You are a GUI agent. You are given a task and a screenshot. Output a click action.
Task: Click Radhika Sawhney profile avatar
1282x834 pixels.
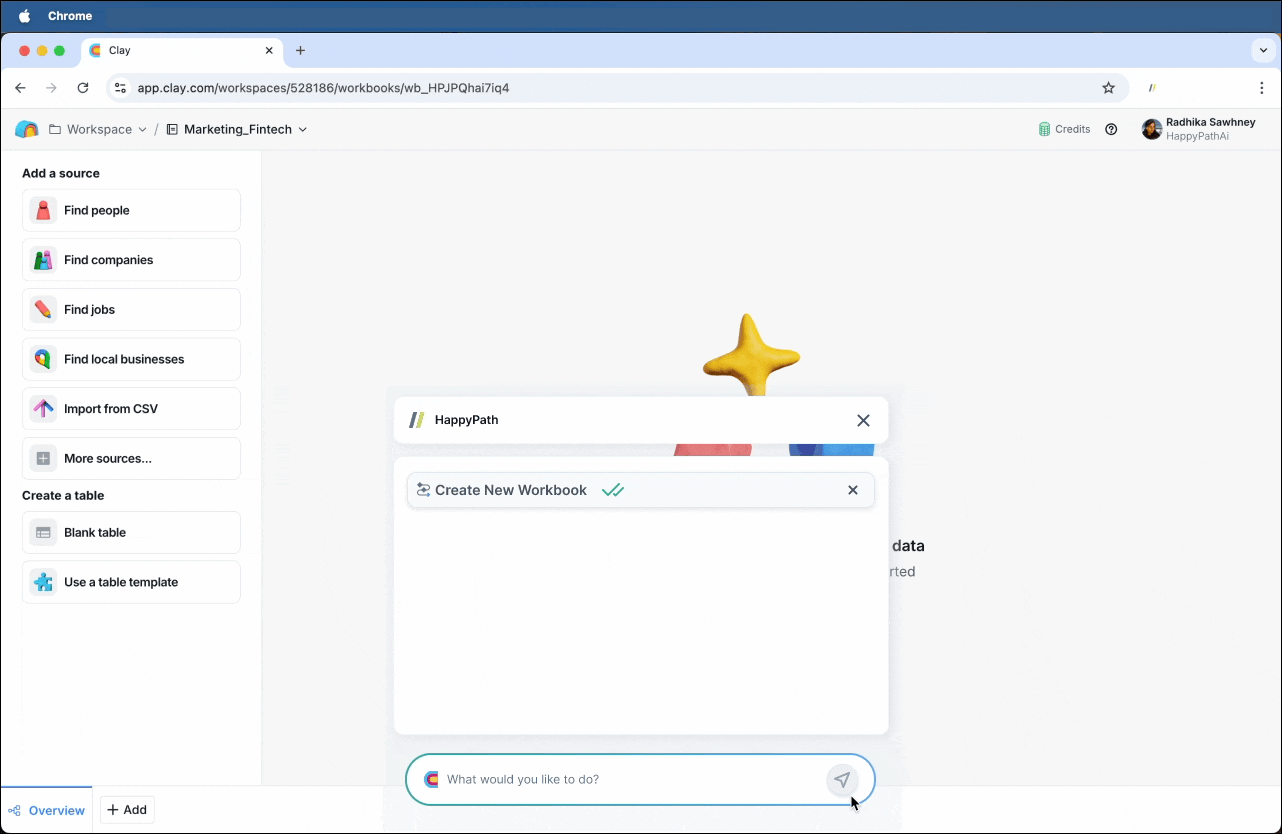pos(1152,129)
